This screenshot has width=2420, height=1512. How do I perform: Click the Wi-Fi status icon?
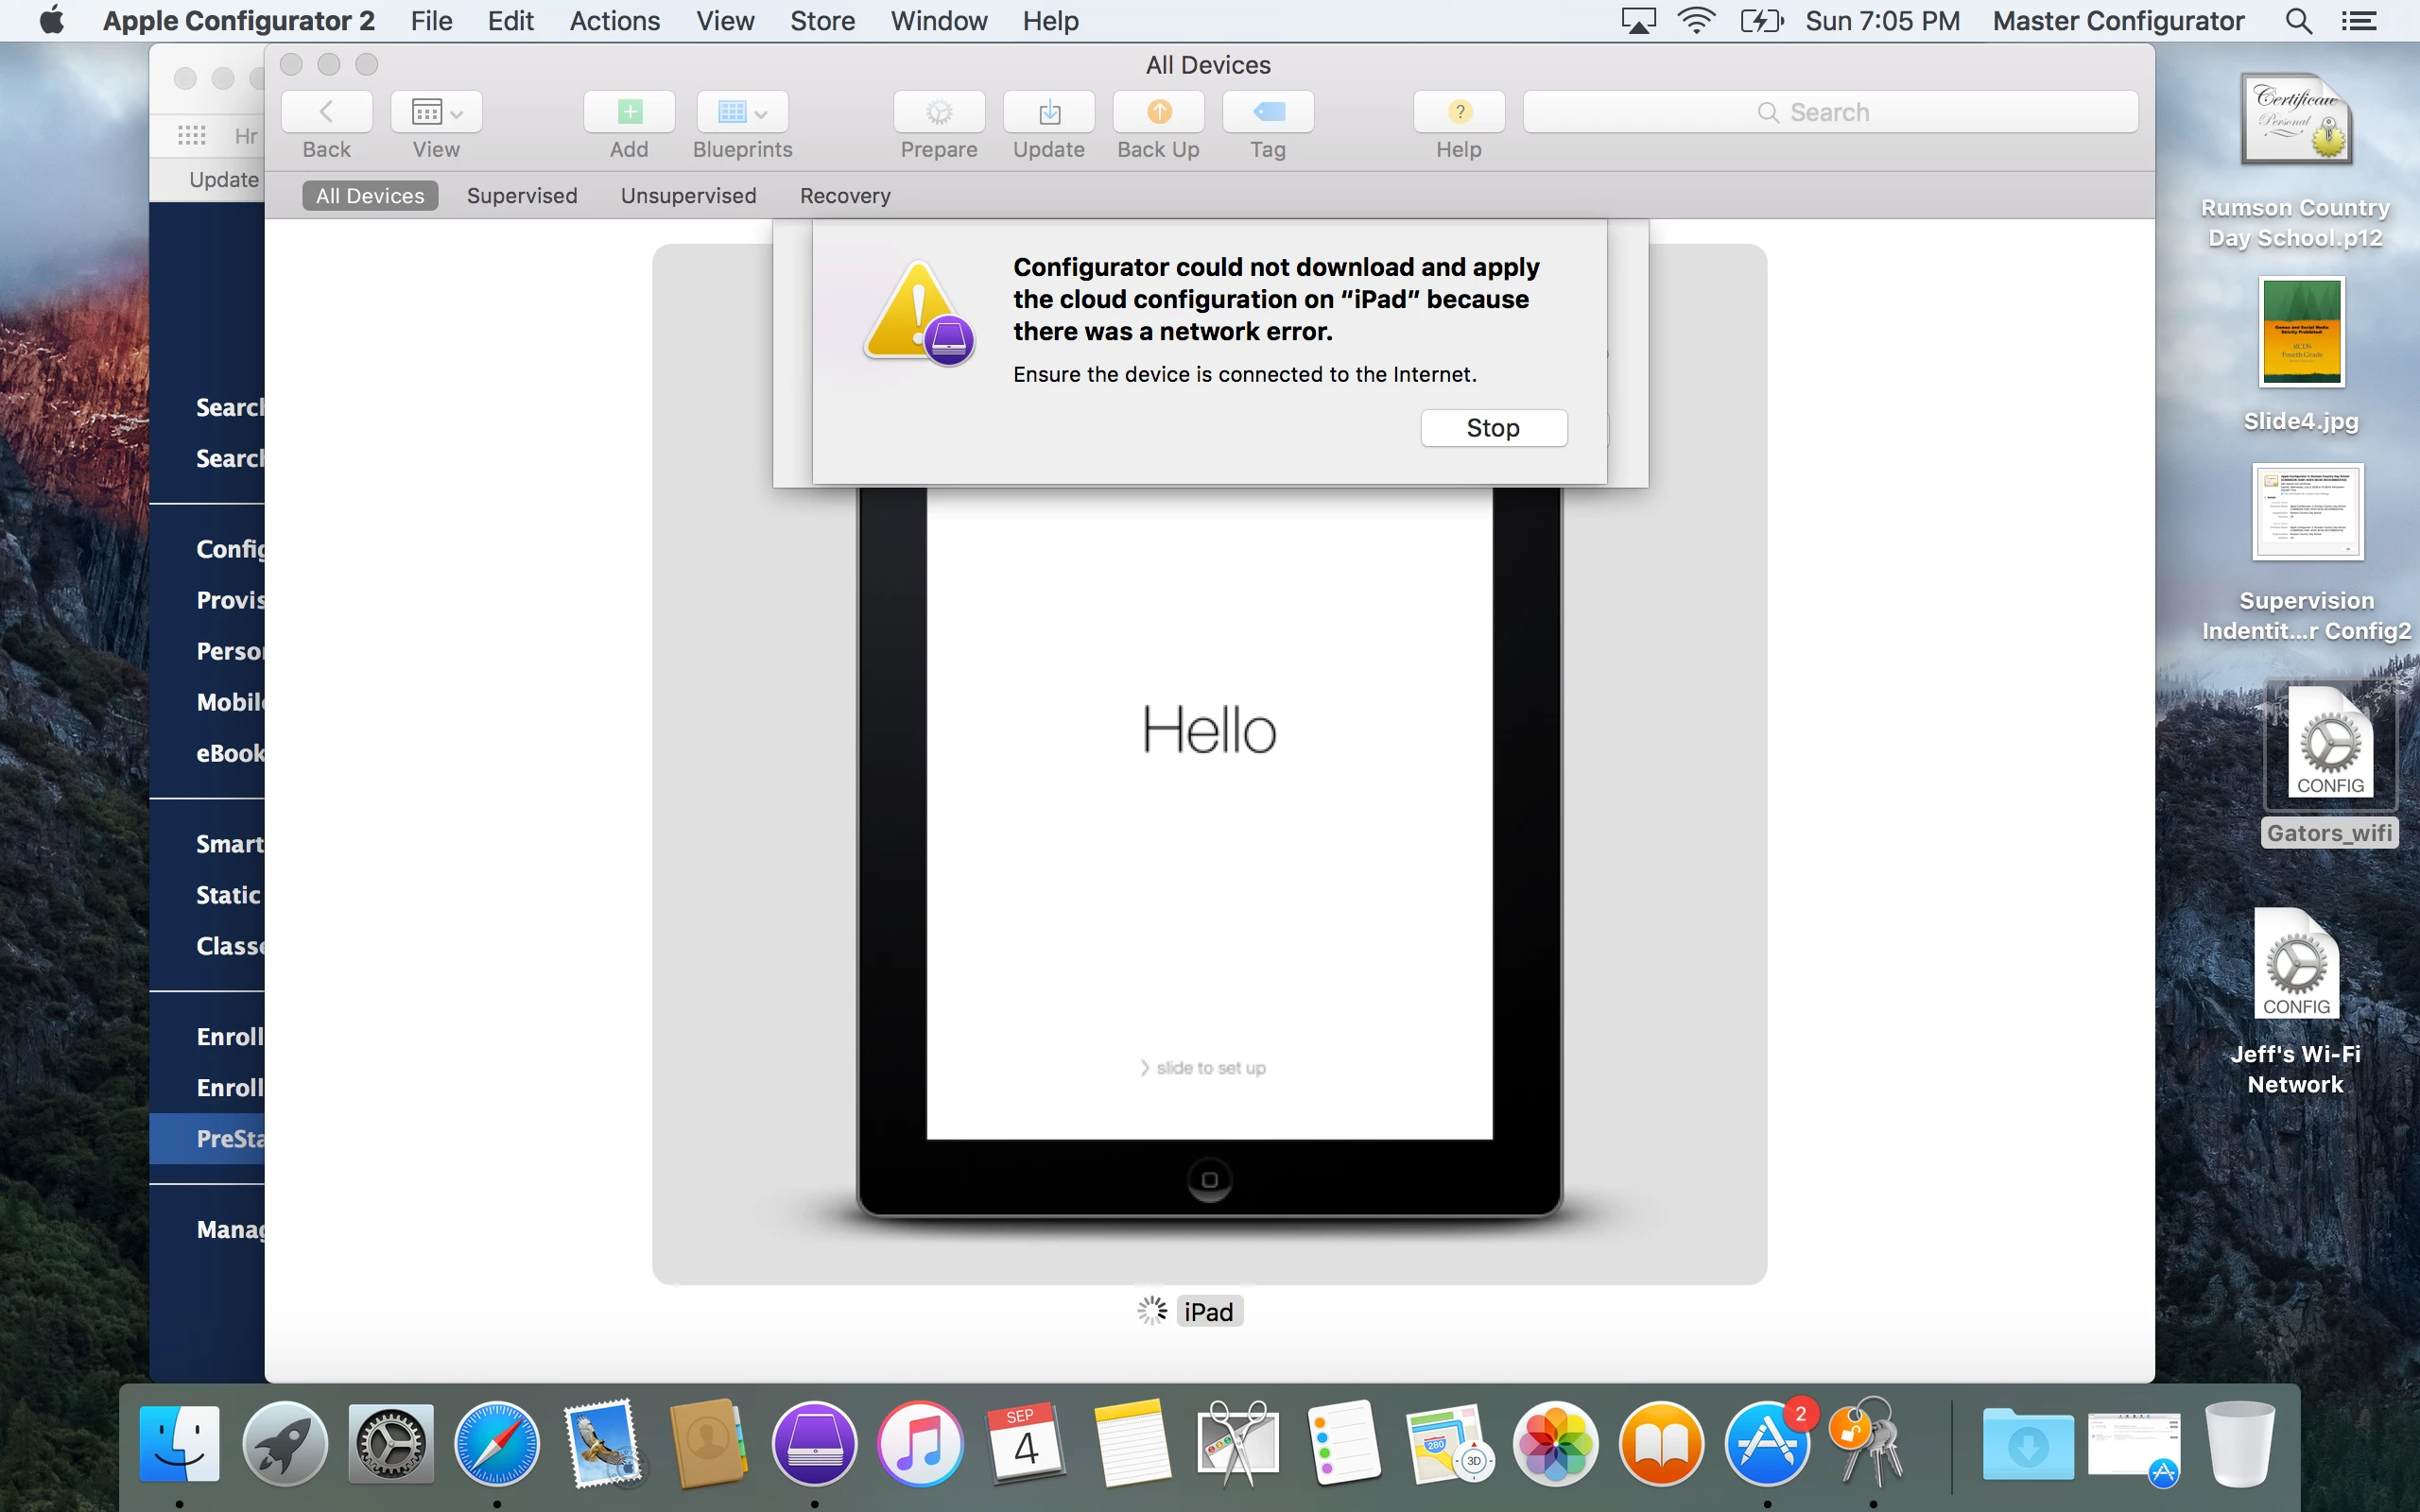(x=1697, y=20)
